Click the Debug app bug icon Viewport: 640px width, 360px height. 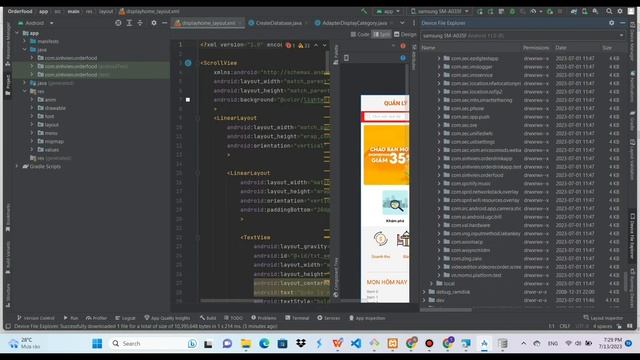(x=512, y=11)
